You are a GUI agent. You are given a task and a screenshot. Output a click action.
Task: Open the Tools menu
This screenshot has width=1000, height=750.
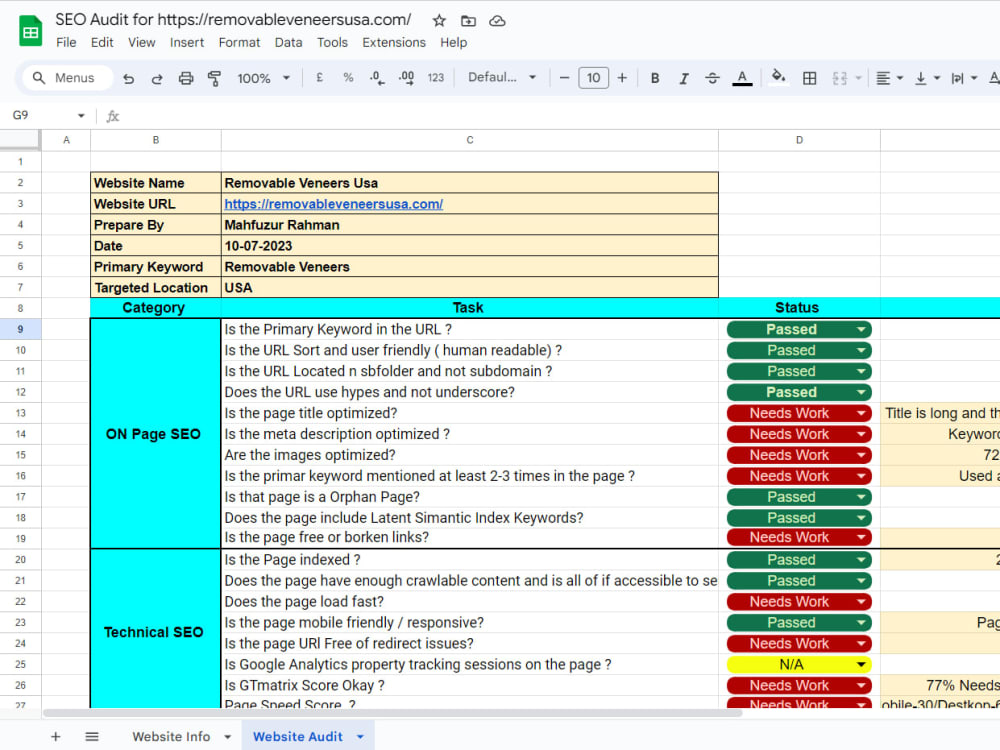(x=332, y=43)
